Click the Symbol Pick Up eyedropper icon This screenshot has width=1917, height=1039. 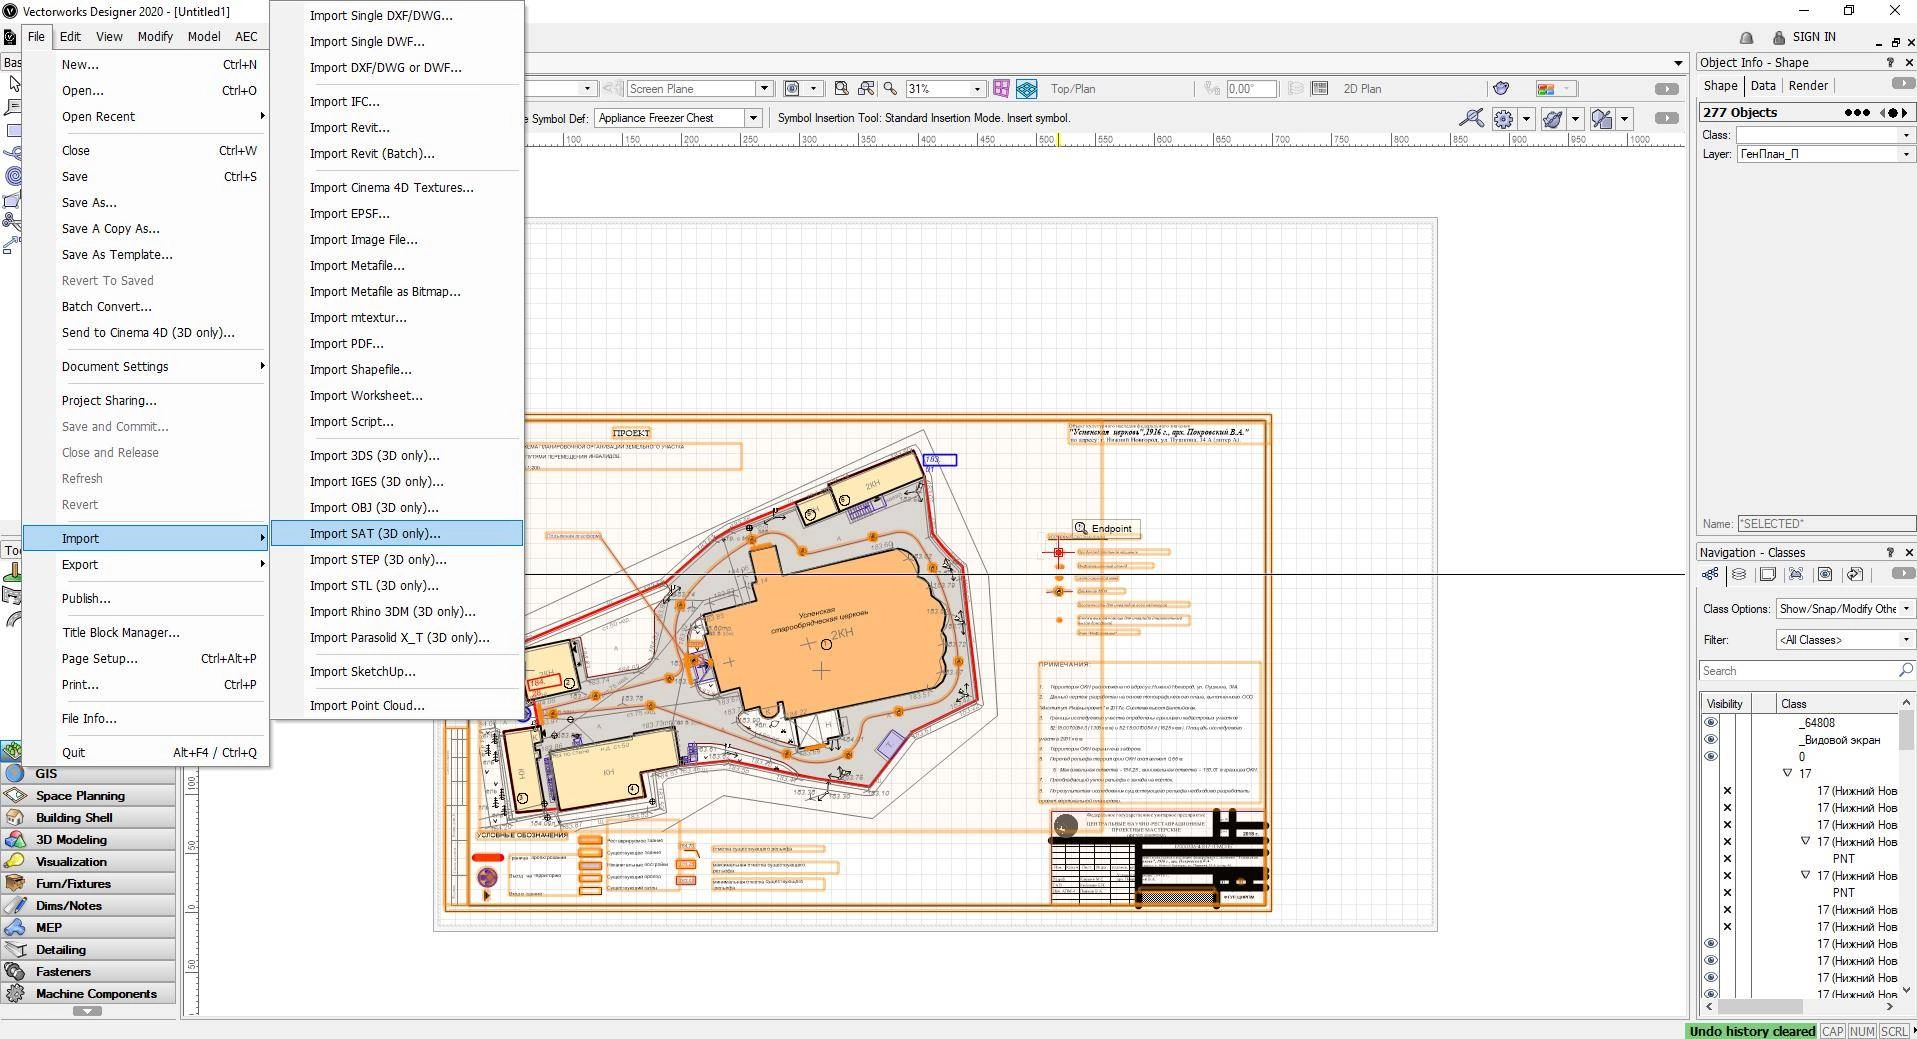(x=1471, y=118)
